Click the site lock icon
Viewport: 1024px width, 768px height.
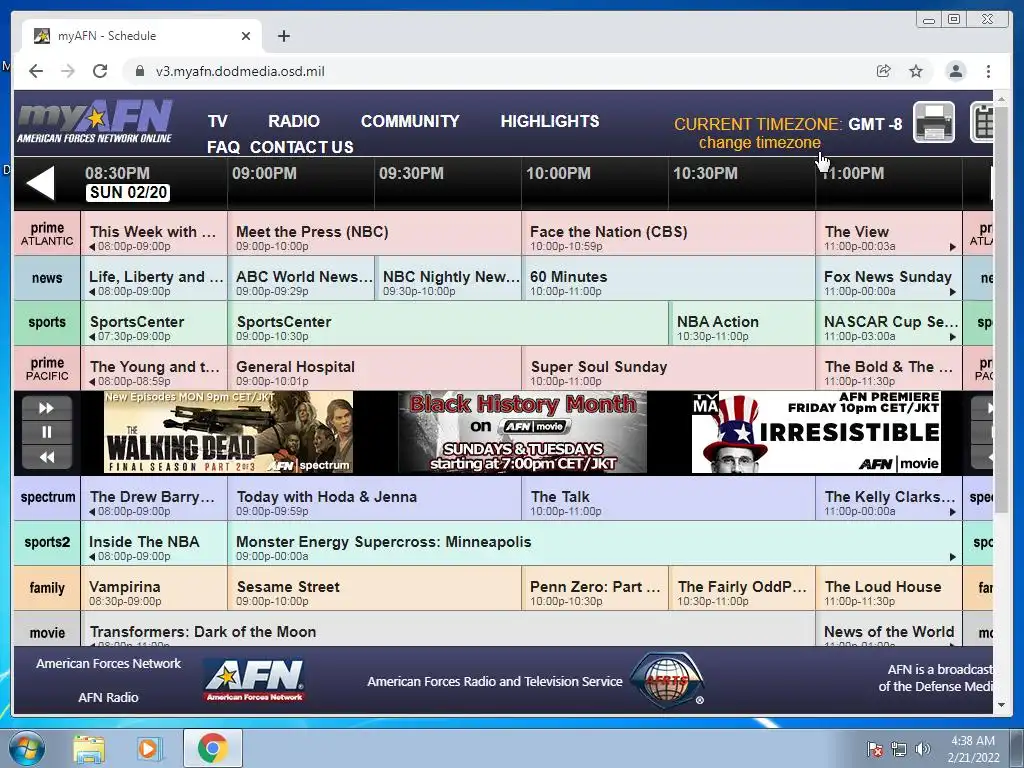tap(140, 71)
